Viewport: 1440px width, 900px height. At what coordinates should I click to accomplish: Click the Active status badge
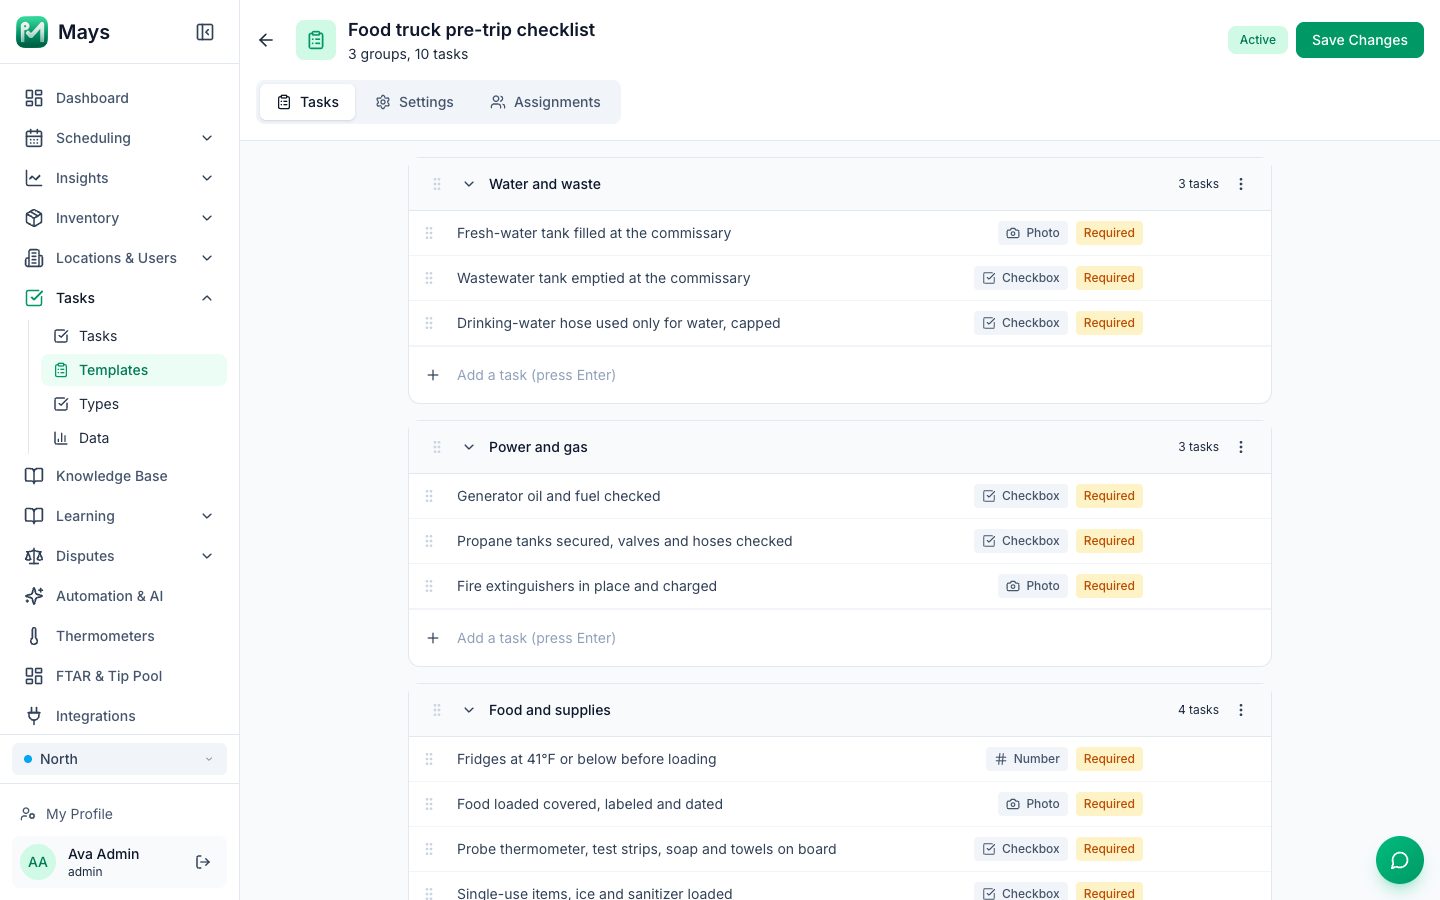(1258, 40)
